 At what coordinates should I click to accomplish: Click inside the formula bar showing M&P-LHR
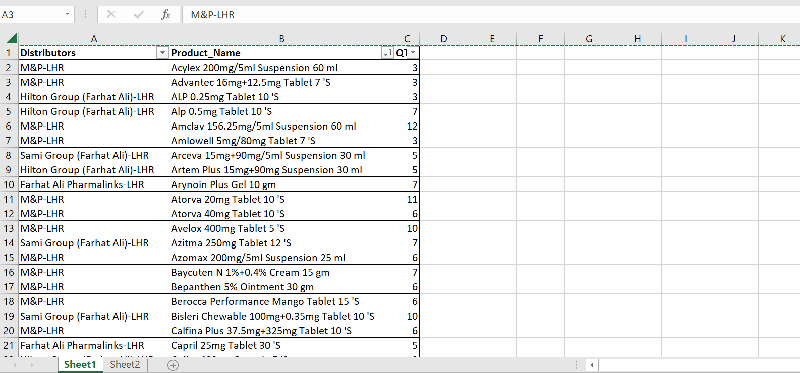coord(490,15)
